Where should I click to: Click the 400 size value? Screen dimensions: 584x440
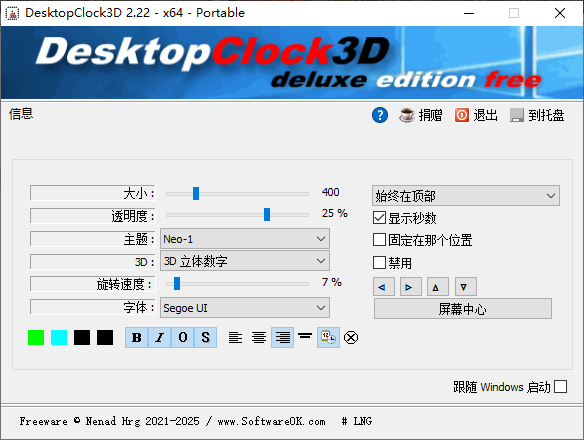pos(330,192)
